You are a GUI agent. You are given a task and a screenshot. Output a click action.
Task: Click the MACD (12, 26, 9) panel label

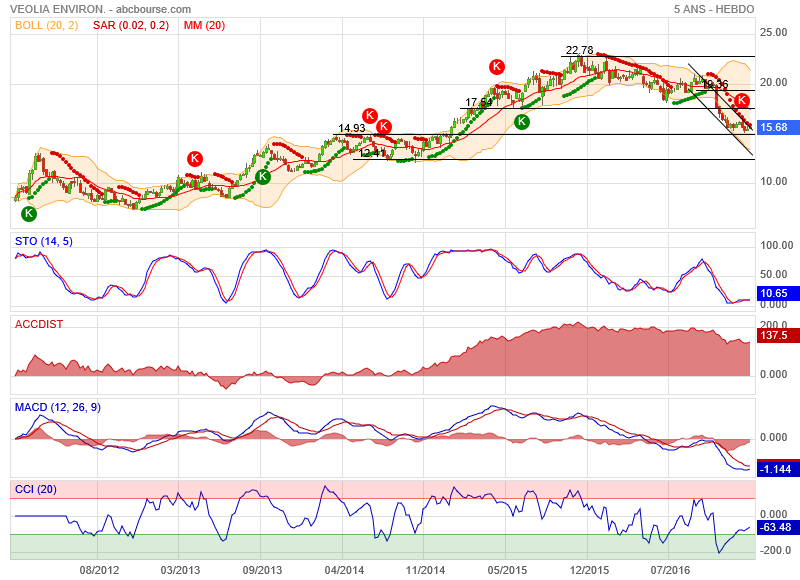pos(58,407)
